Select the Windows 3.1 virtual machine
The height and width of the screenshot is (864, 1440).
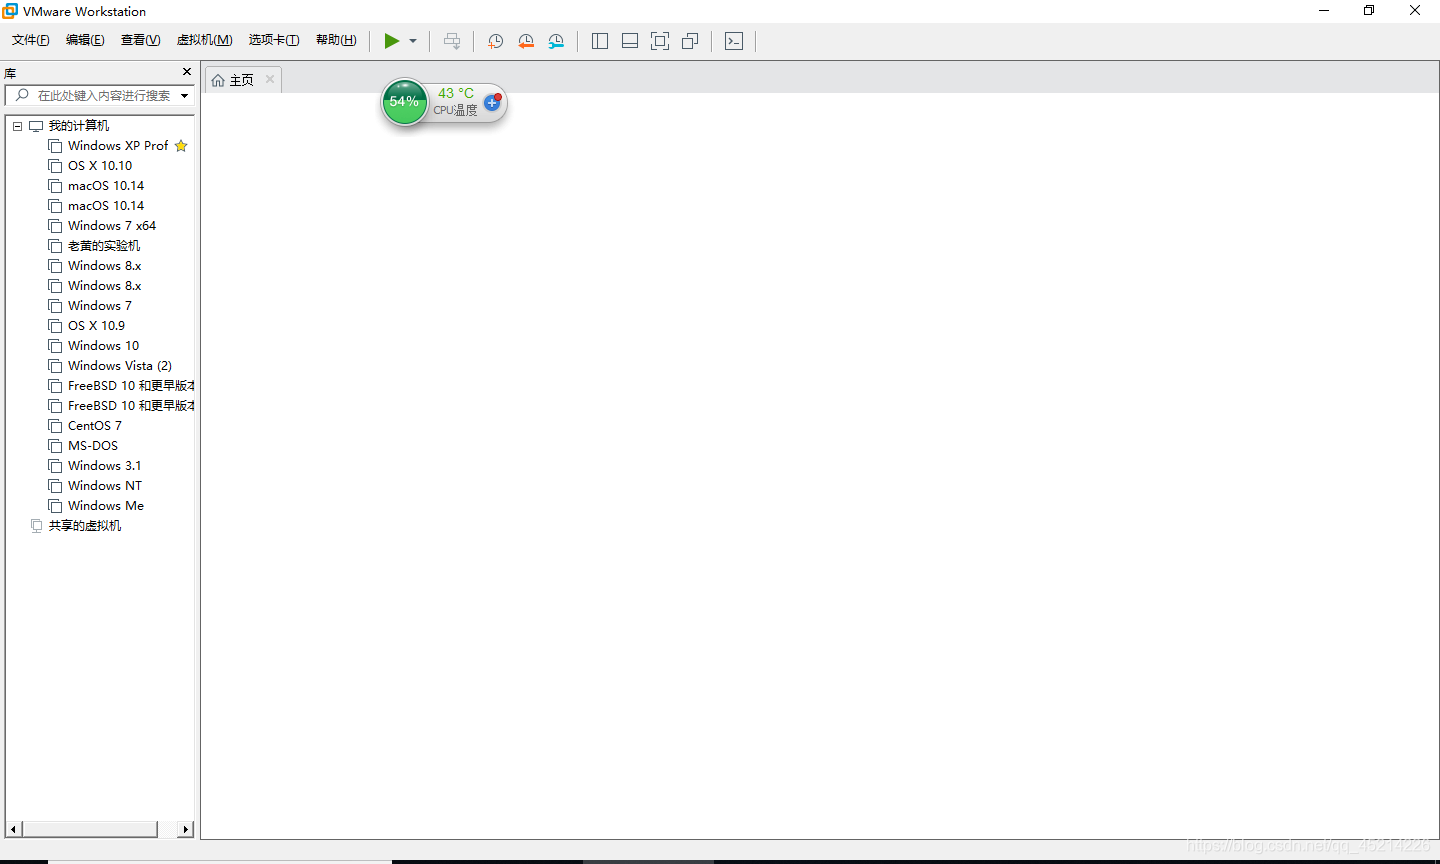[x=105, y=466]
